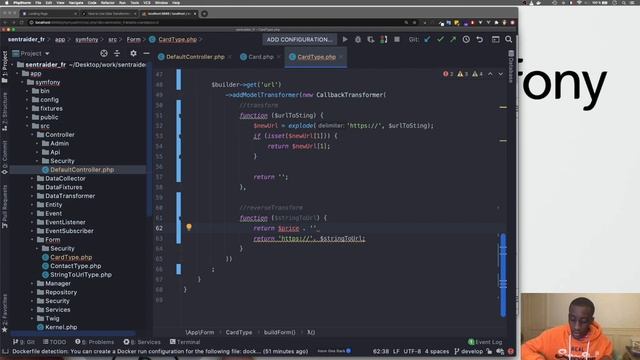
Task: Go to next highlighted error arrow
Action: tap(501, 74)
